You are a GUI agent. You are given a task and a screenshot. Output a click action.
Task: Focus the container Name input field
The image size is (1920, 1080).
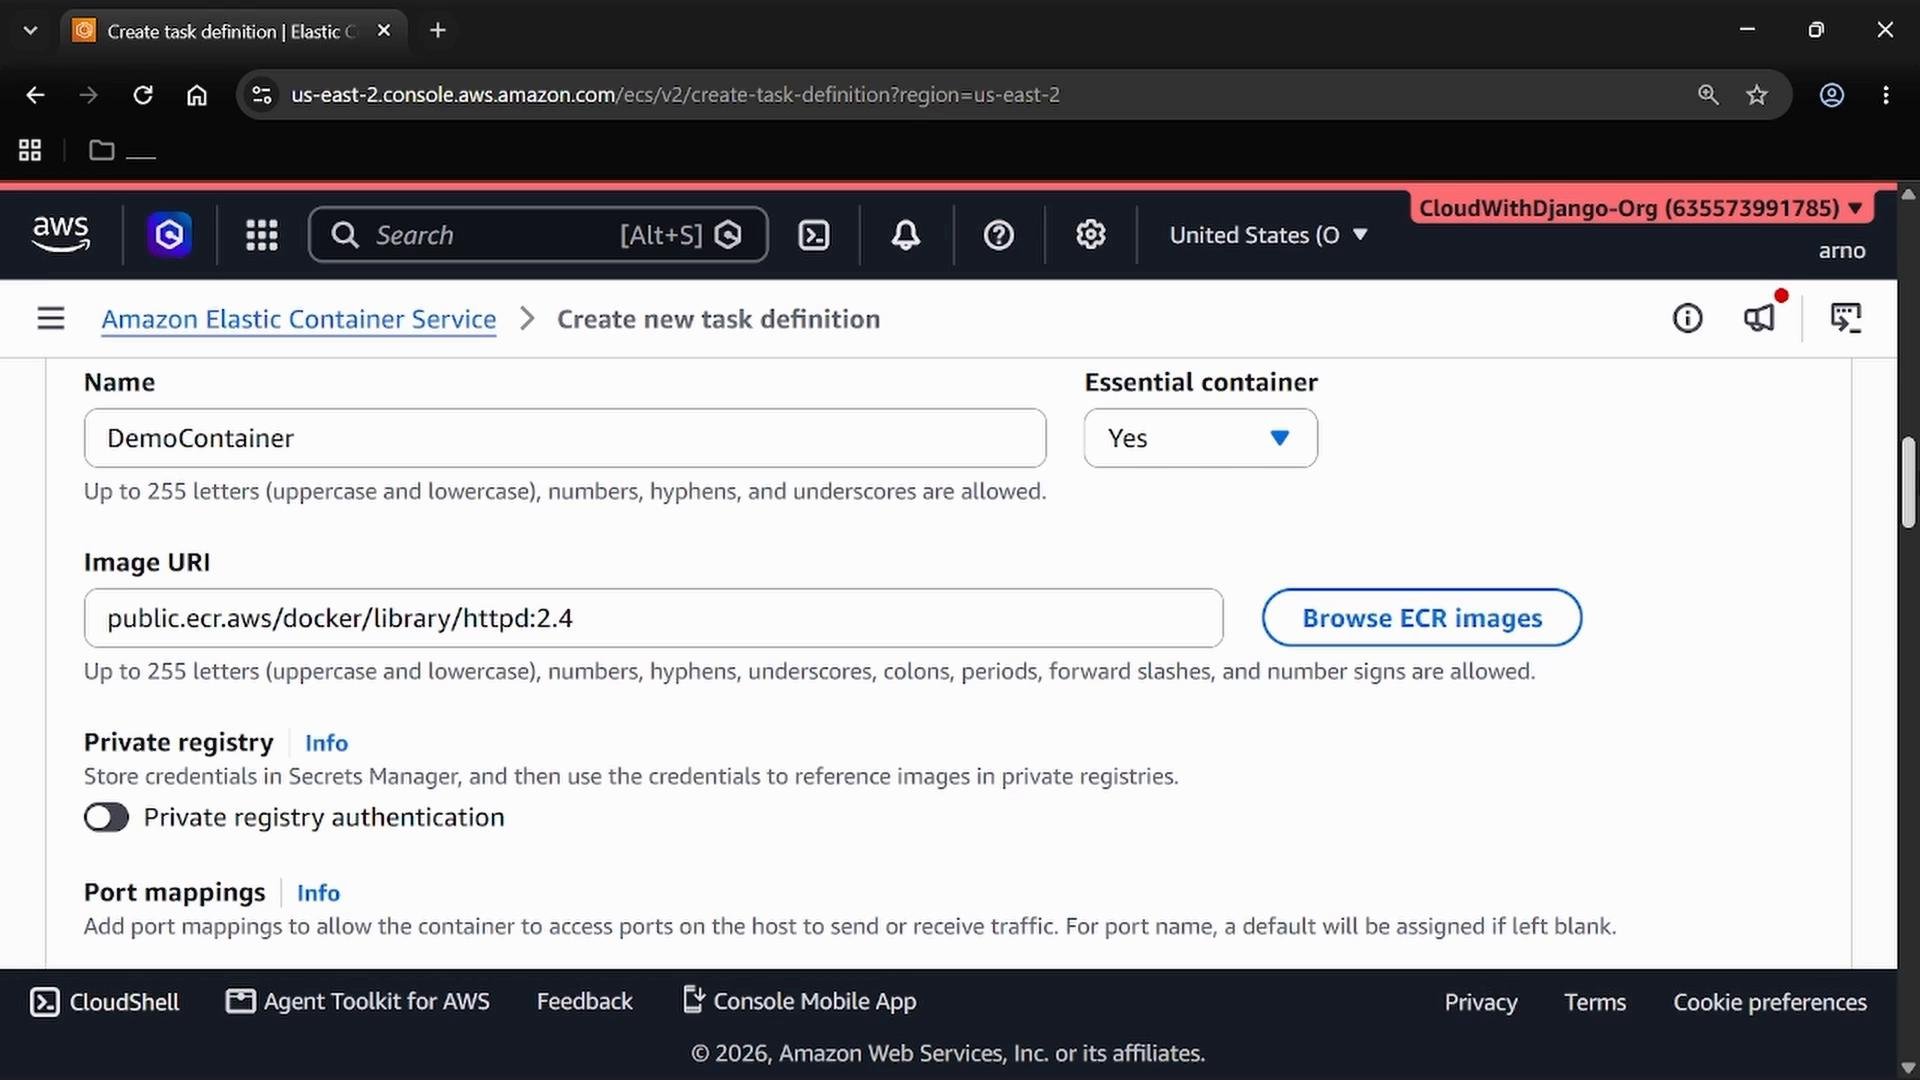coord(565,438)
